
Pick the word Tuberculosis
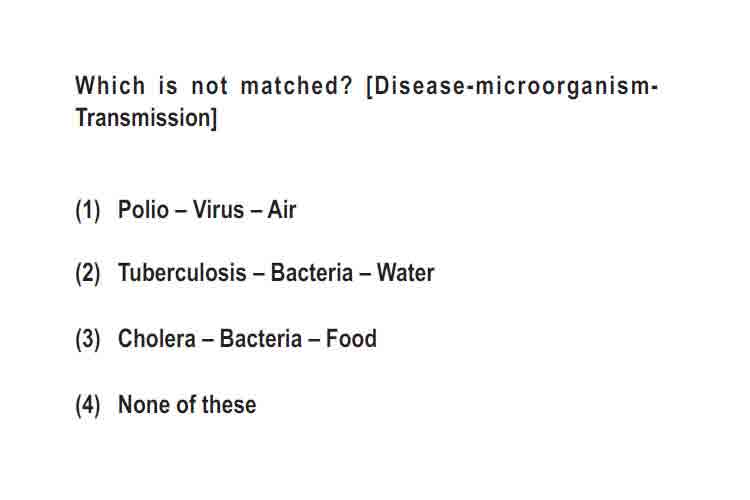click(182, 273)
